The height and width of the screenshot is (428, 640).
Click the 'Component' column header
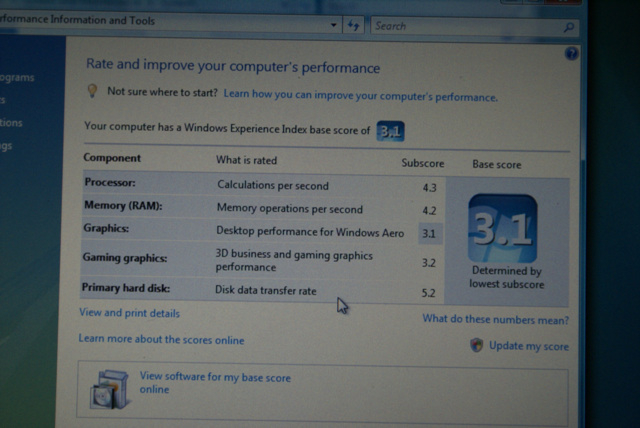(x=112, y=158)
